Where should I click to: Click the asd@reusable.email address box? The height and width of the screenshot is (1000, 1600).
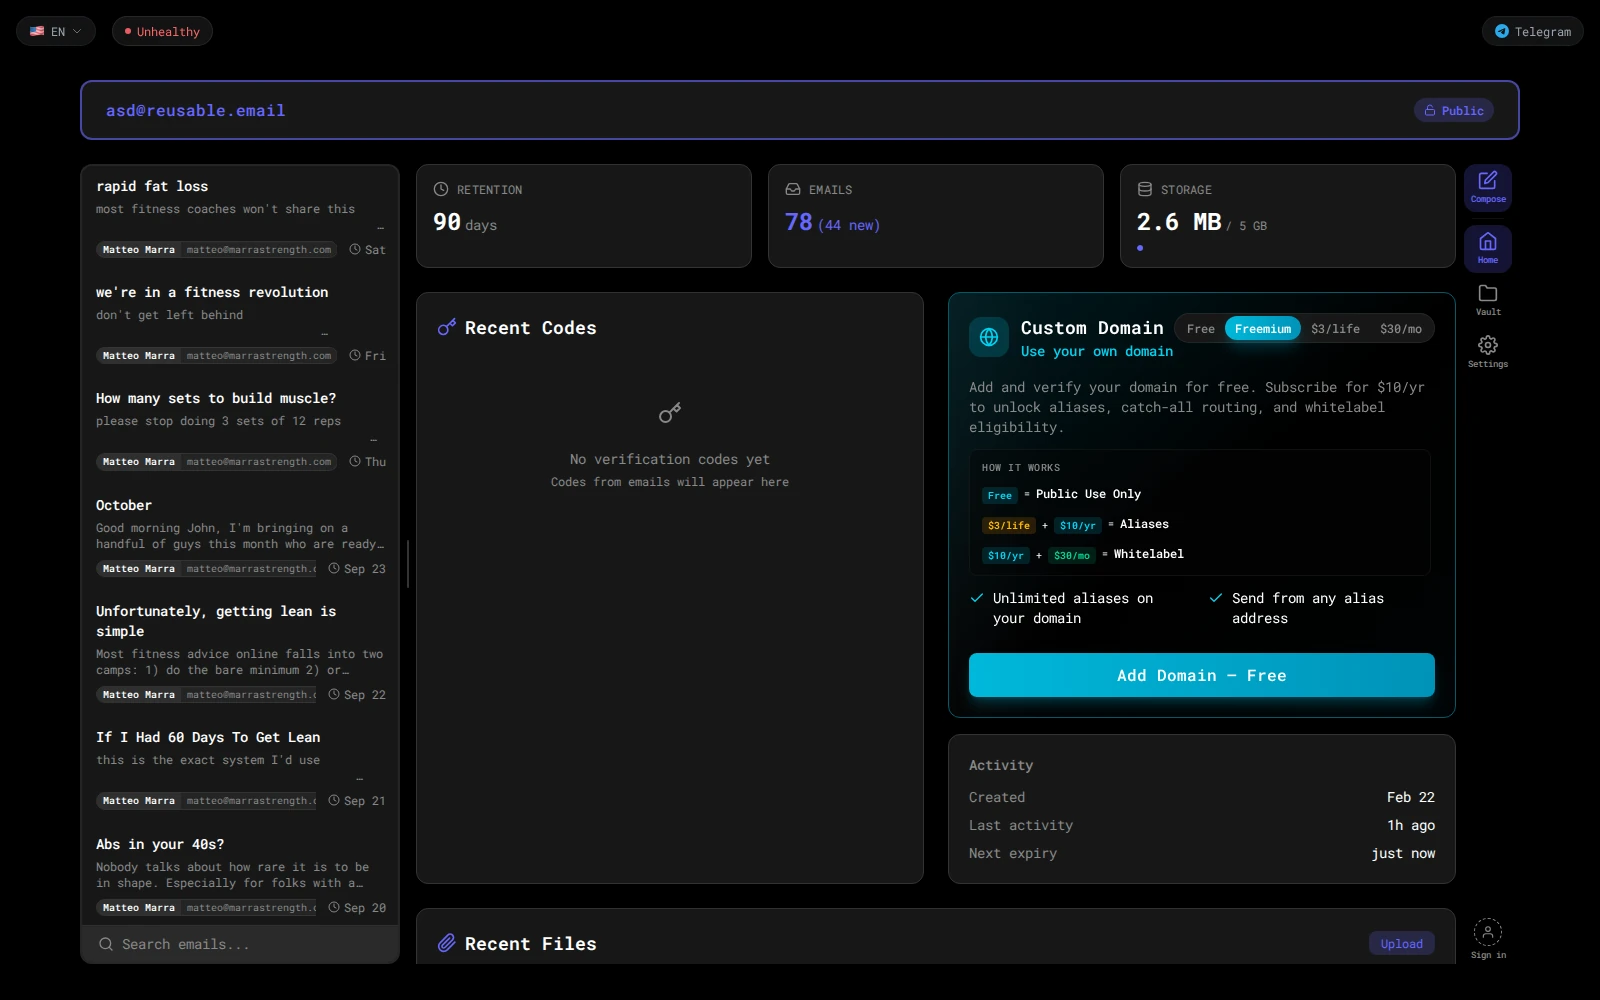[799, 110]
